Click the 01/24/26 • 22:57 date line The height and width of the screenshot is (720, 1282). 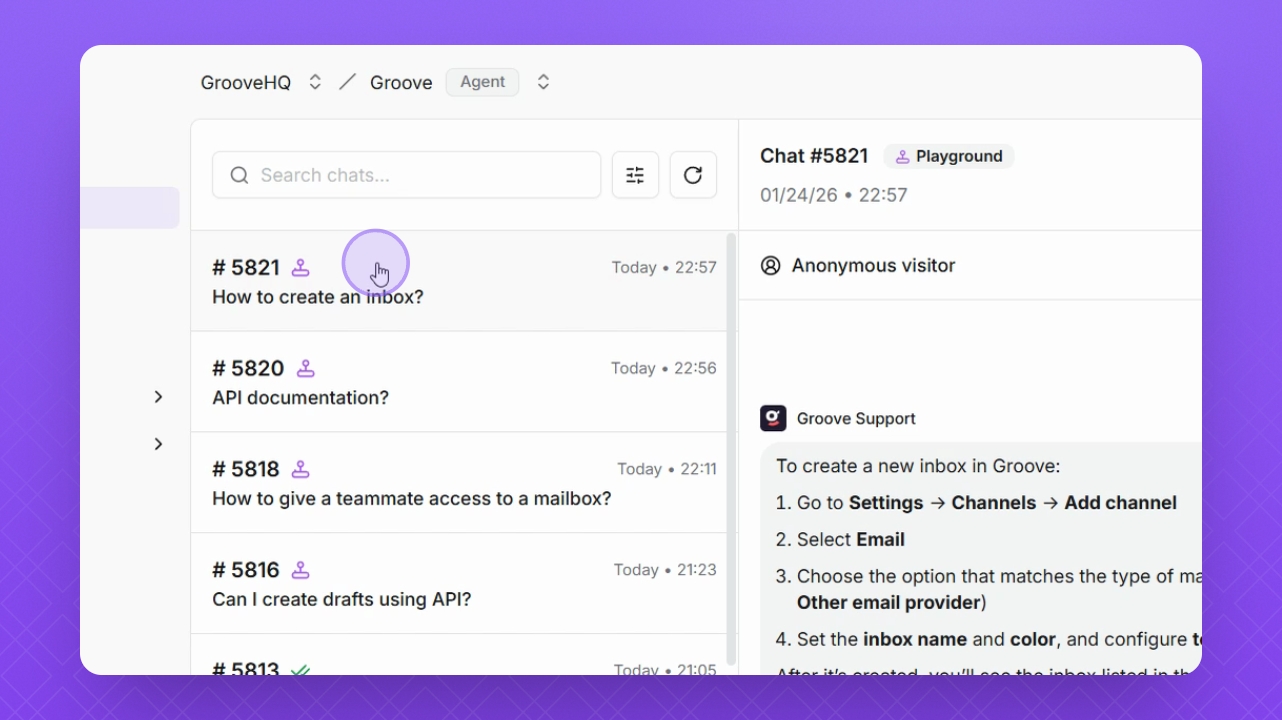pyautogui.click(x=834, y=195)
